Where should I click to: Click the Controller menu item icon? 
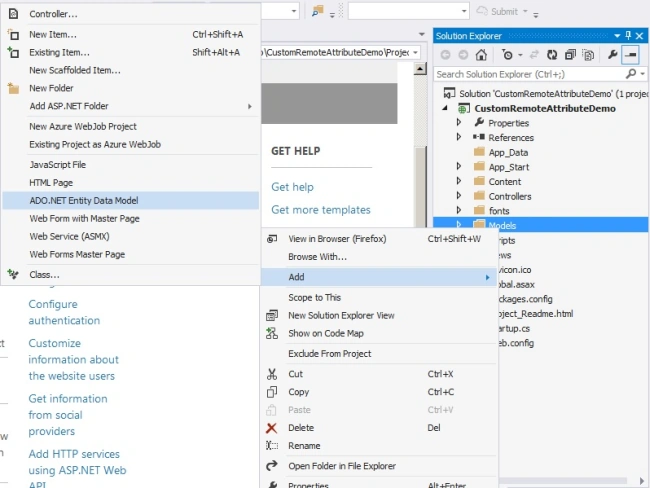(13, 14)
